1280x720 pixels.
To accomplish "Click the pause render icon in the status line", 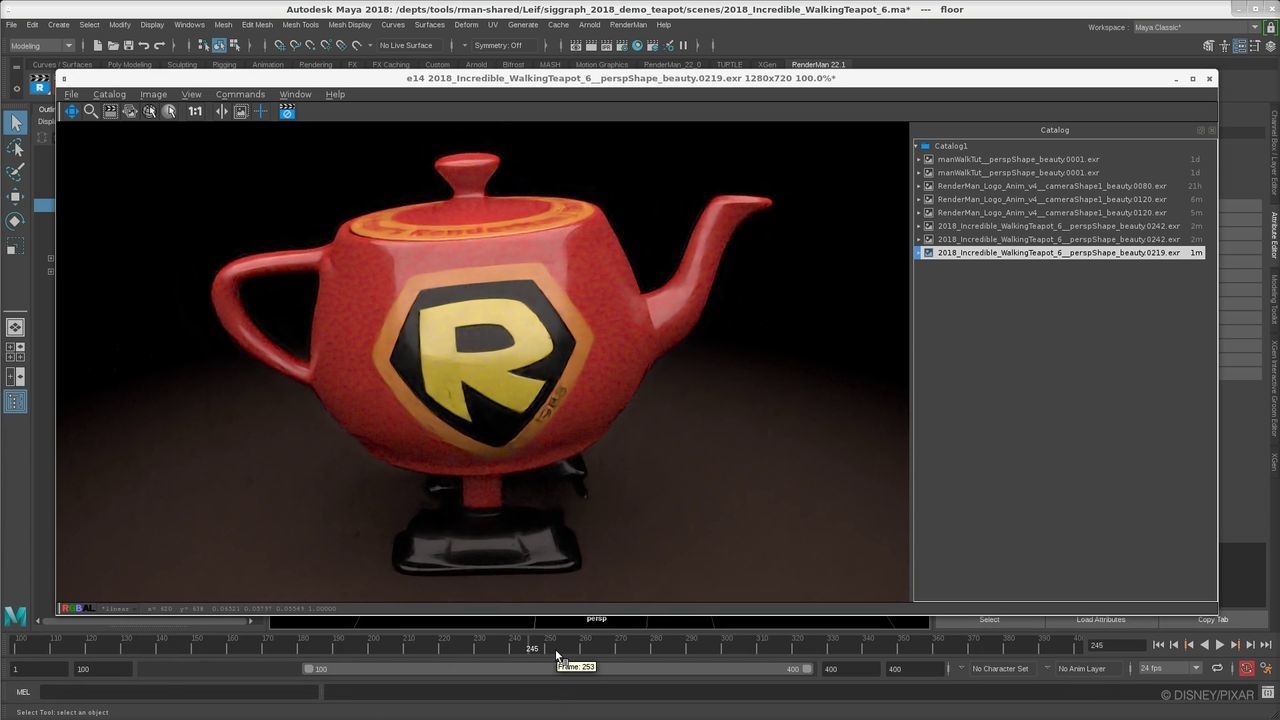I will 683,45.
